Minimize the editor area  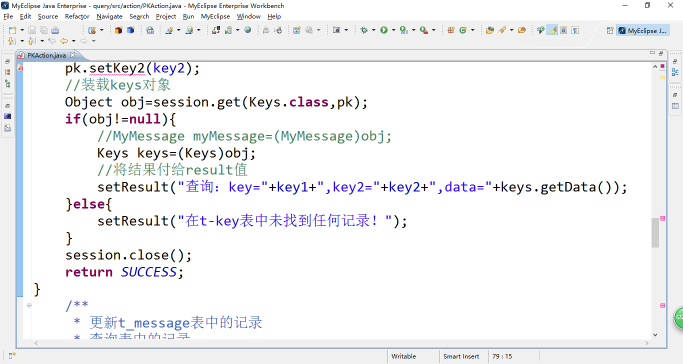click(652, 53)
